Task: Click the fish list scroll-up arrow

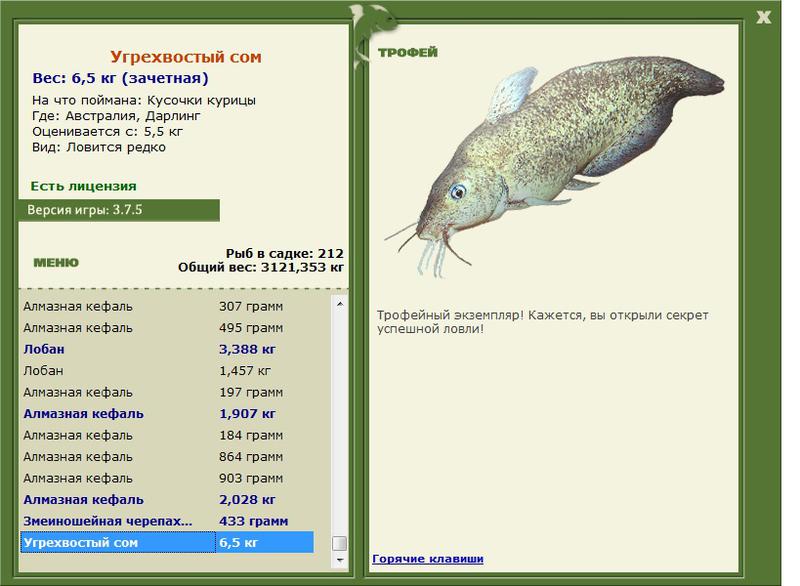Action: [x=340, y=304]
